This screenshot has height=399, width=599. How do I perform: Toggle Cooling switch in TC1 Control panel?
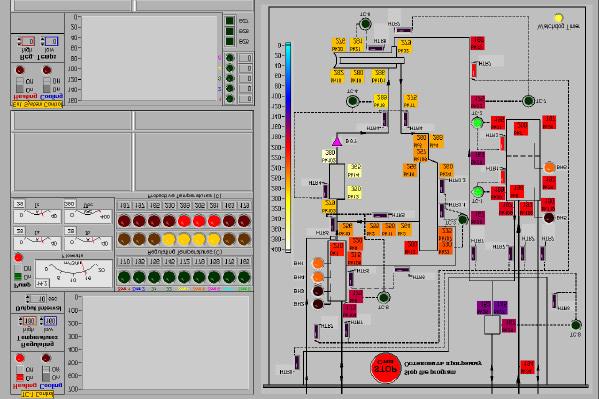[46, 373]
